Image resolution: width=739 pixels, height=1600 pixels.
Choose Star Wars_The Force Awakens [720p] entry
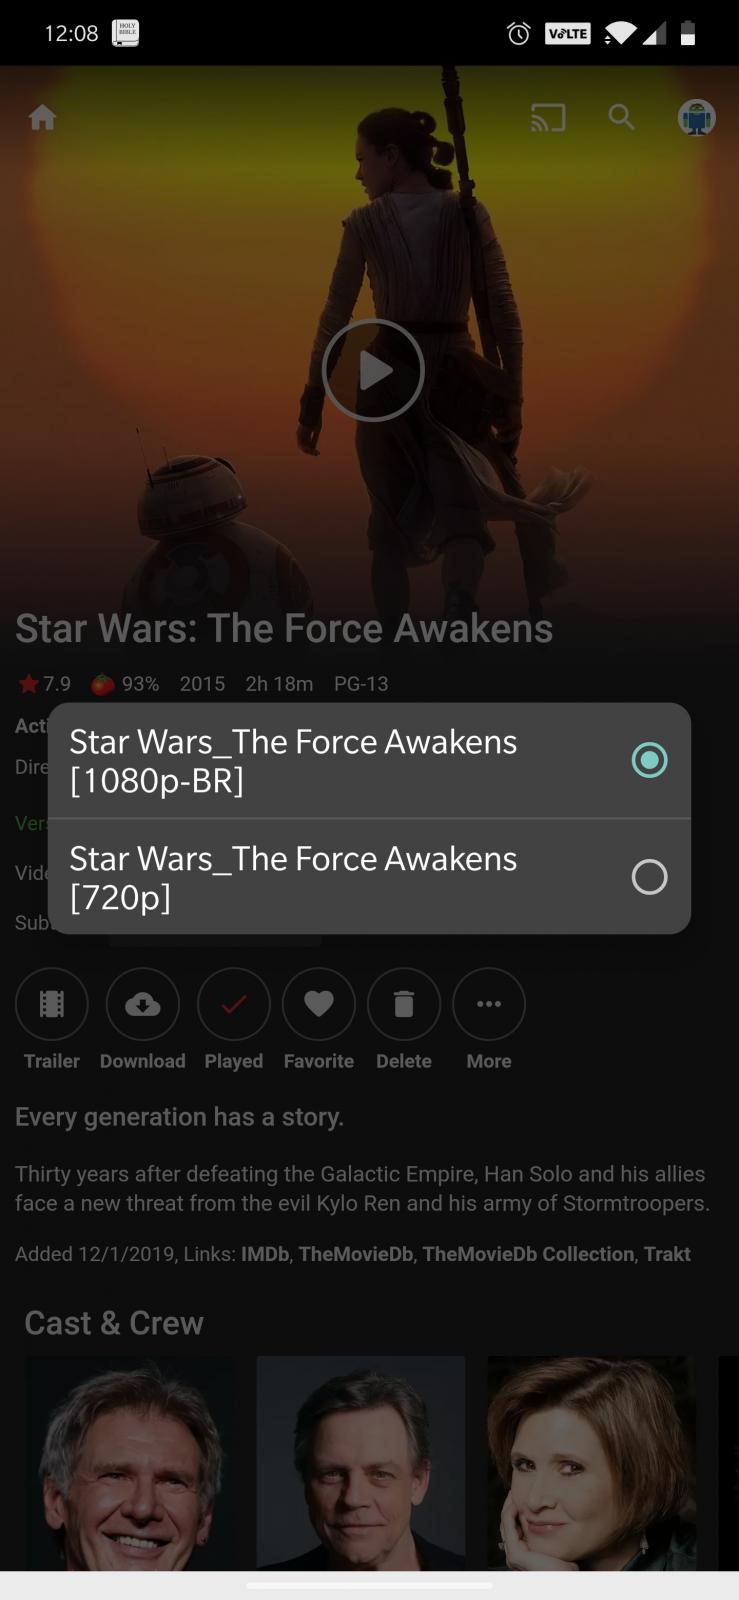pos(369,878)
